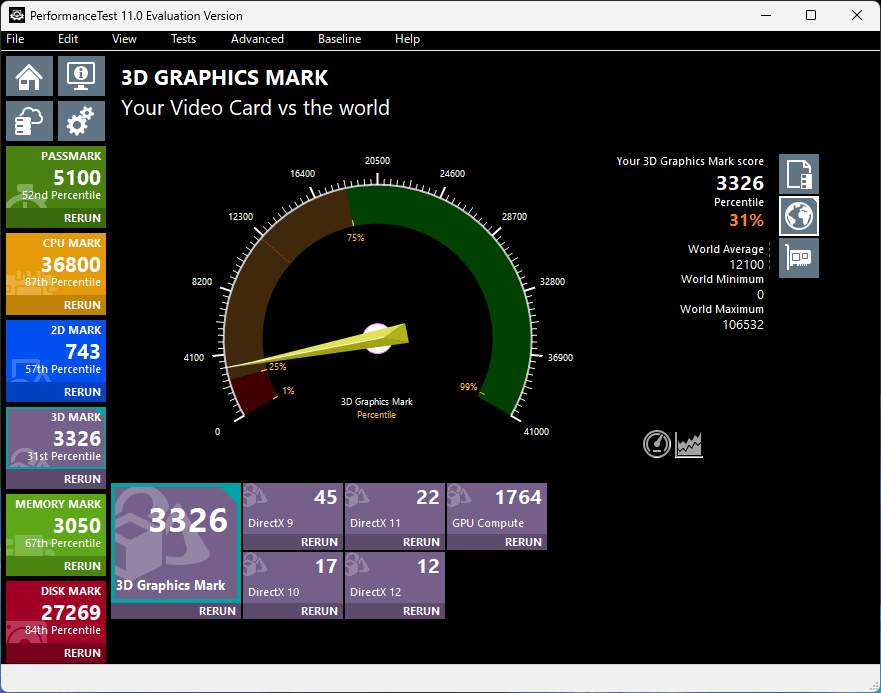Rerun the DirectX 12 test

tap(421, 611)
